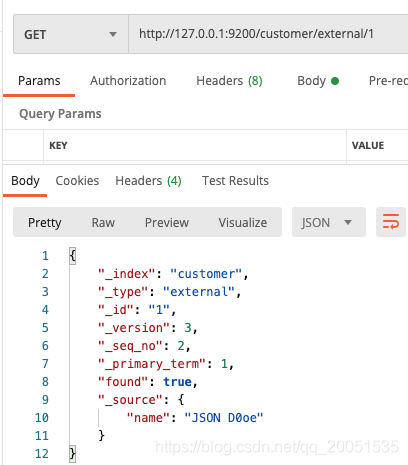Select the Params tab
The height and width of the screenshot is (465, 408).
tap(39, 81)
